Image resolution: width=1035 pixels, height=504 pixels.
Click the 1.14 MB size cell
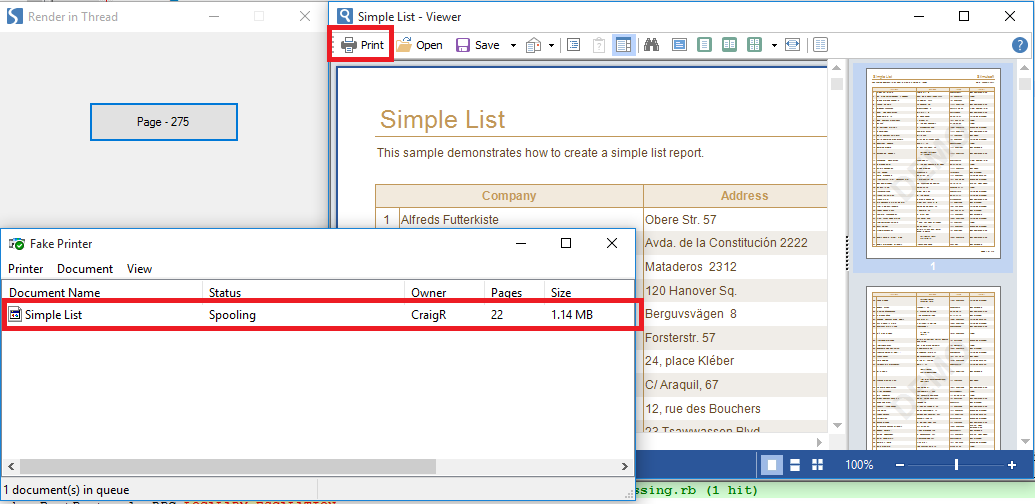click(572, 315)
